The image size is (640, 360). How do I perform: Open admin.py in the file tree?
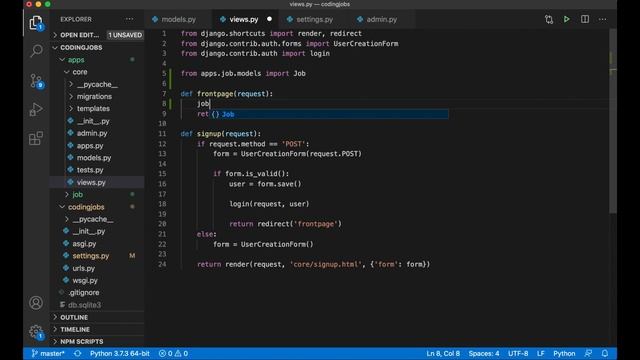pos(92,133)
